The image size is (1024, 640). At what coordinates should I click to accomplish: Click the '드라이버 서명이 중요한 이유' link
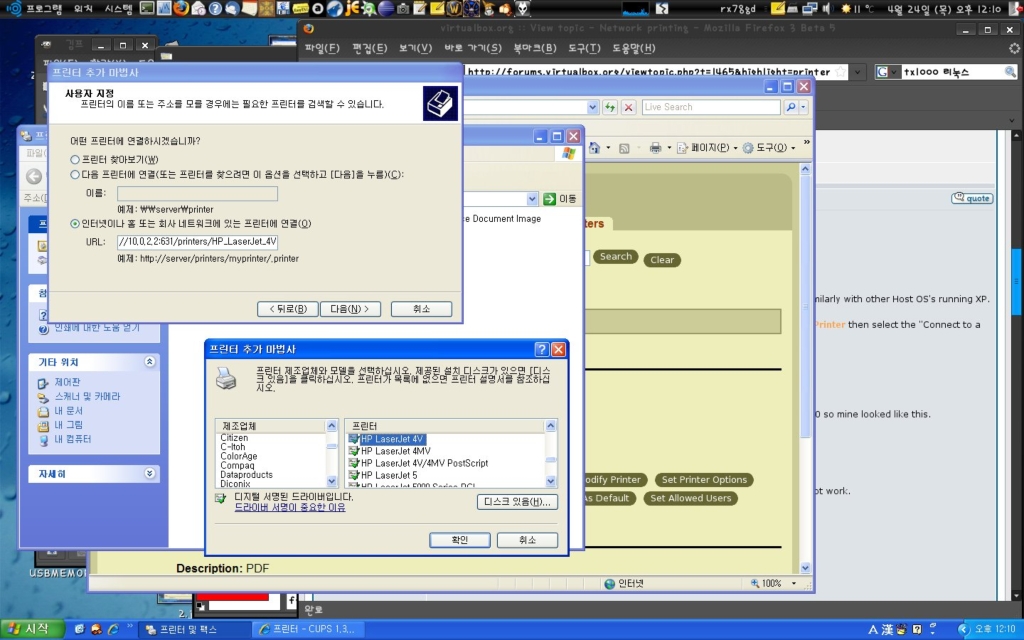pos(290,507)
